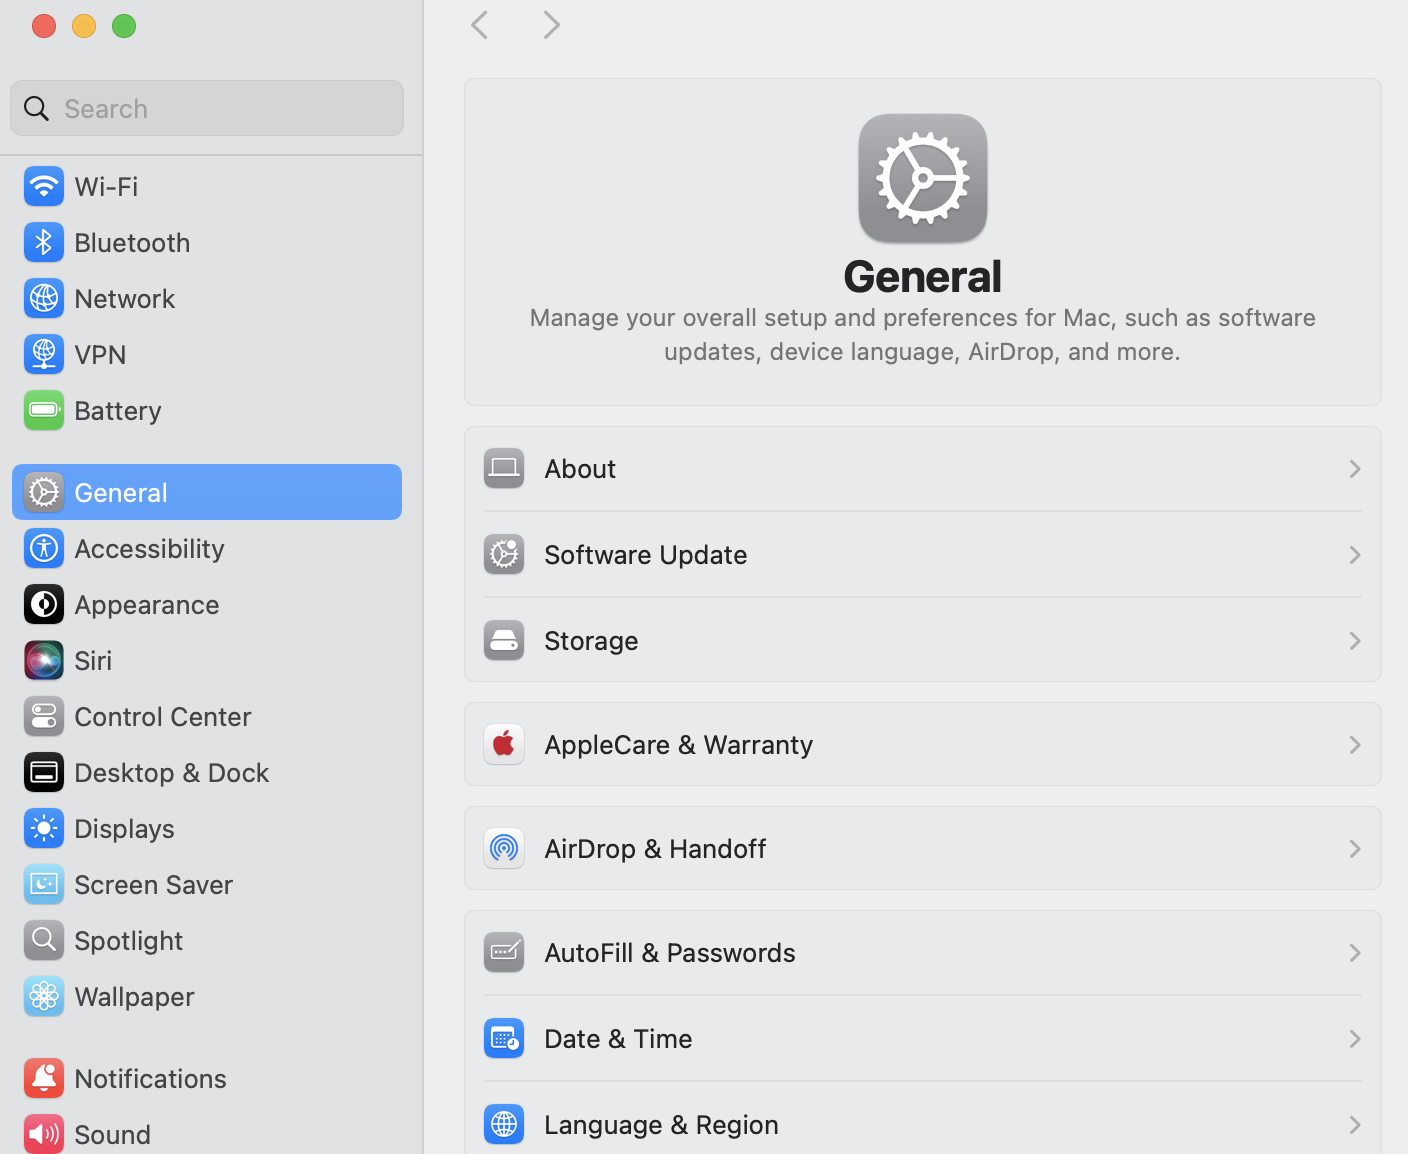Select the Network globe icon in the sidebar
Screen dimensions: 1408x1154
coord(44,298)
